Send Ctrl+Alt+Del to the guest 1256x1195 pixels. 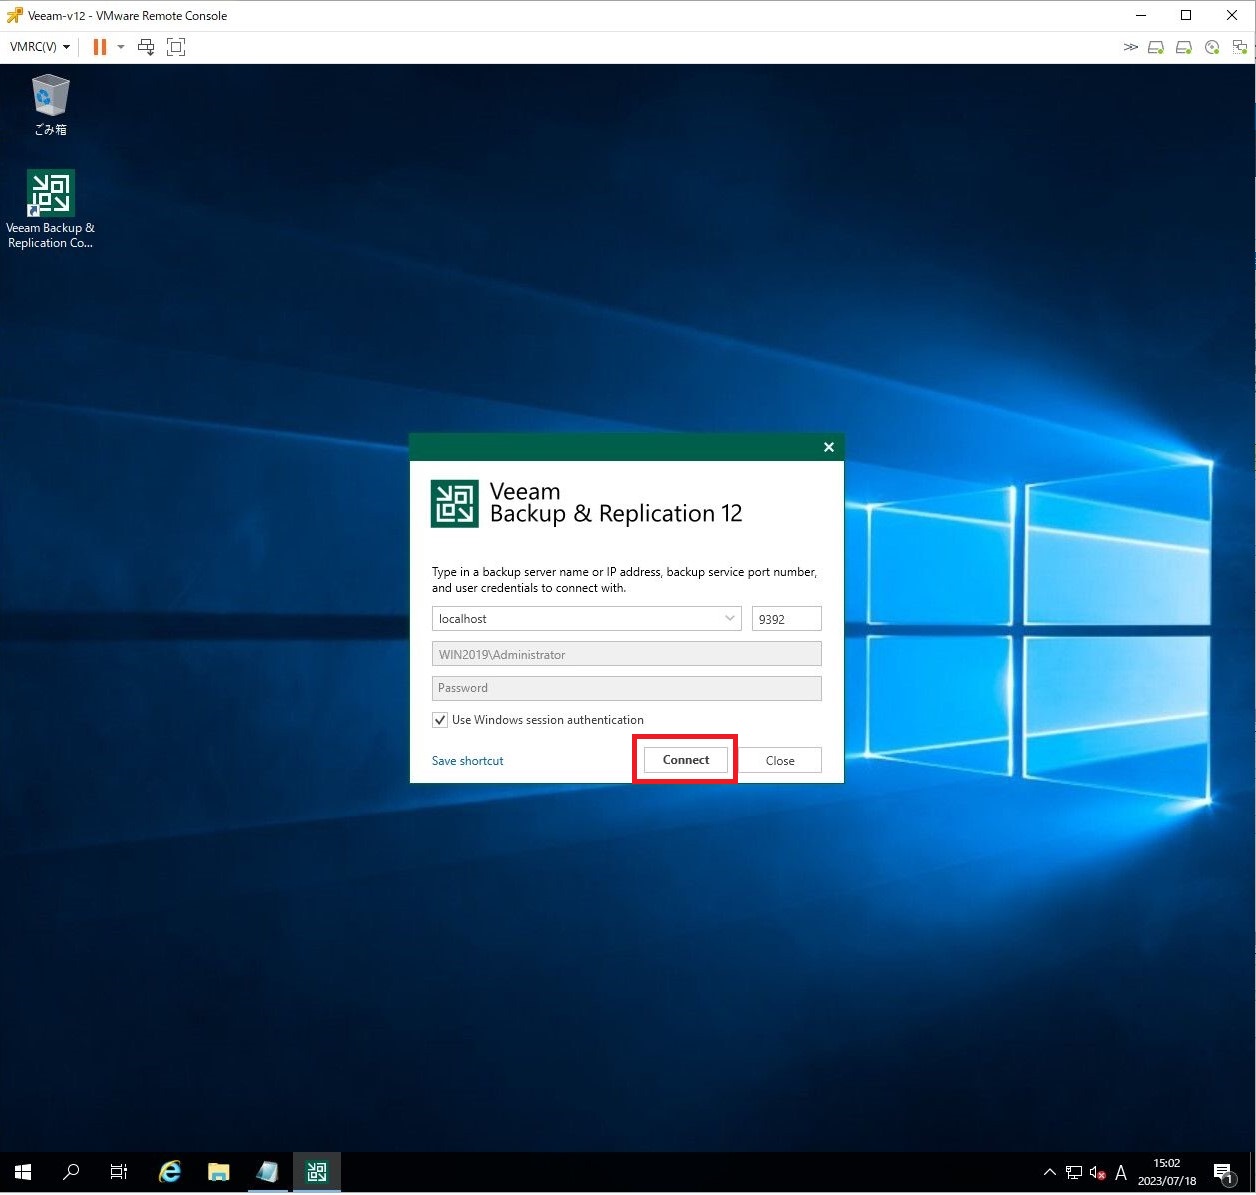click(x=146, y=47)
